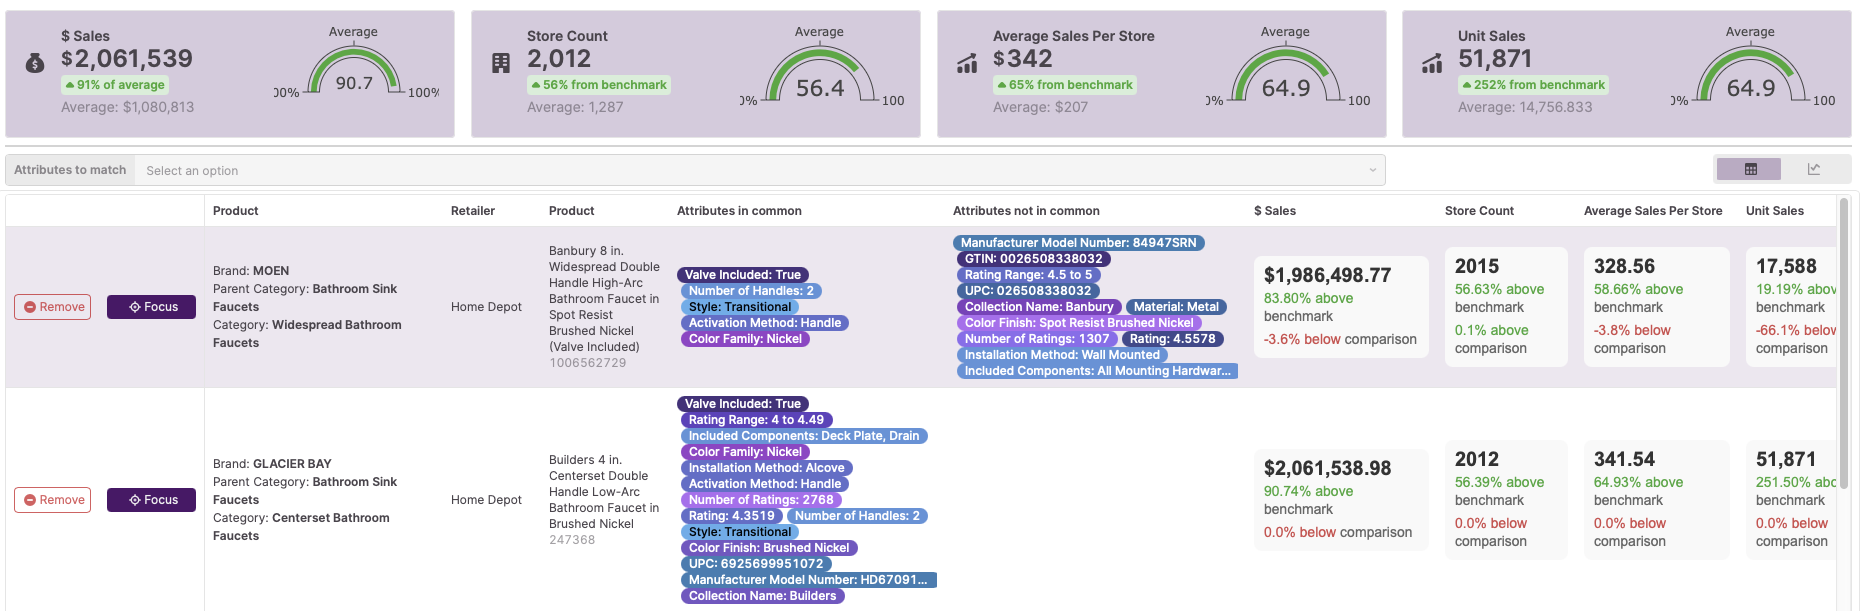Open the 'Attributes to match' dropdown
The image size is (1866, 611).
[750, 171]
